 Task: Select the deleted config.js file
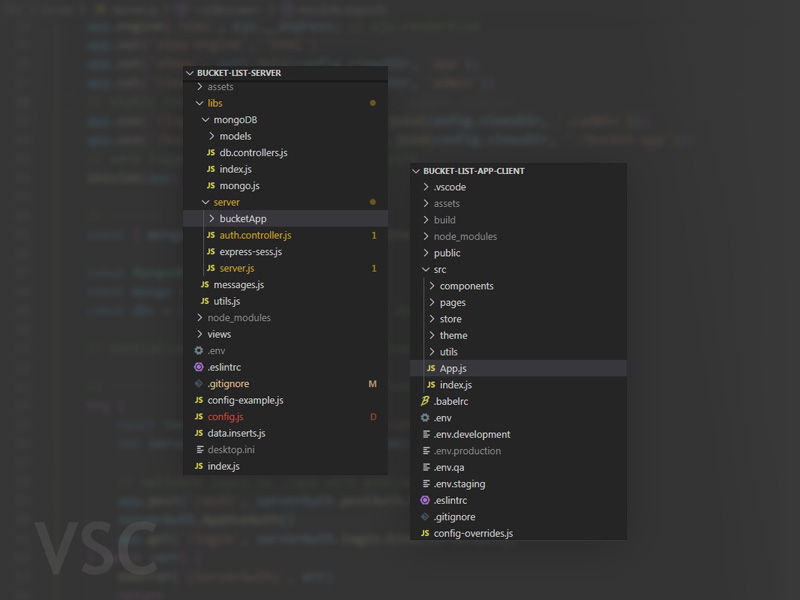(225, 417)
